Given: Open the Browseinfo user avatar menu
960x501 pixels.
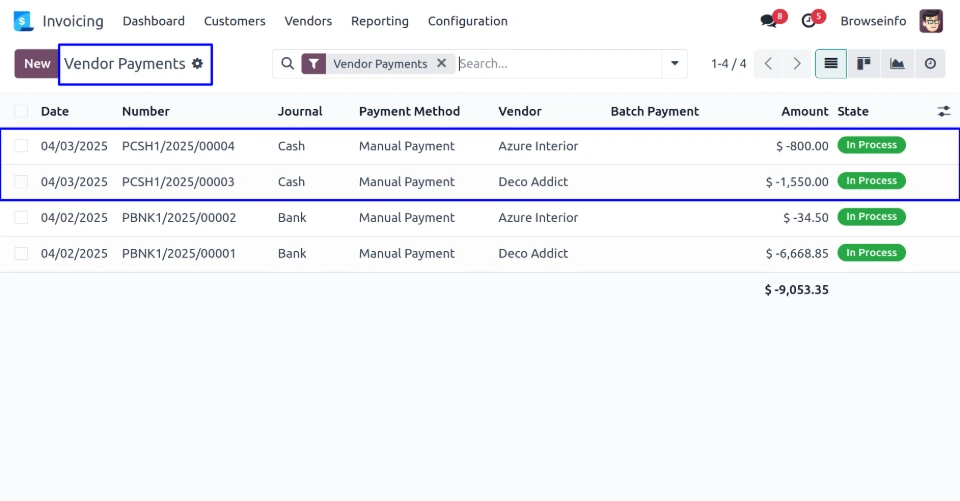Looking at the screenshot, I should pyautogui.click(x=931, y=21).
